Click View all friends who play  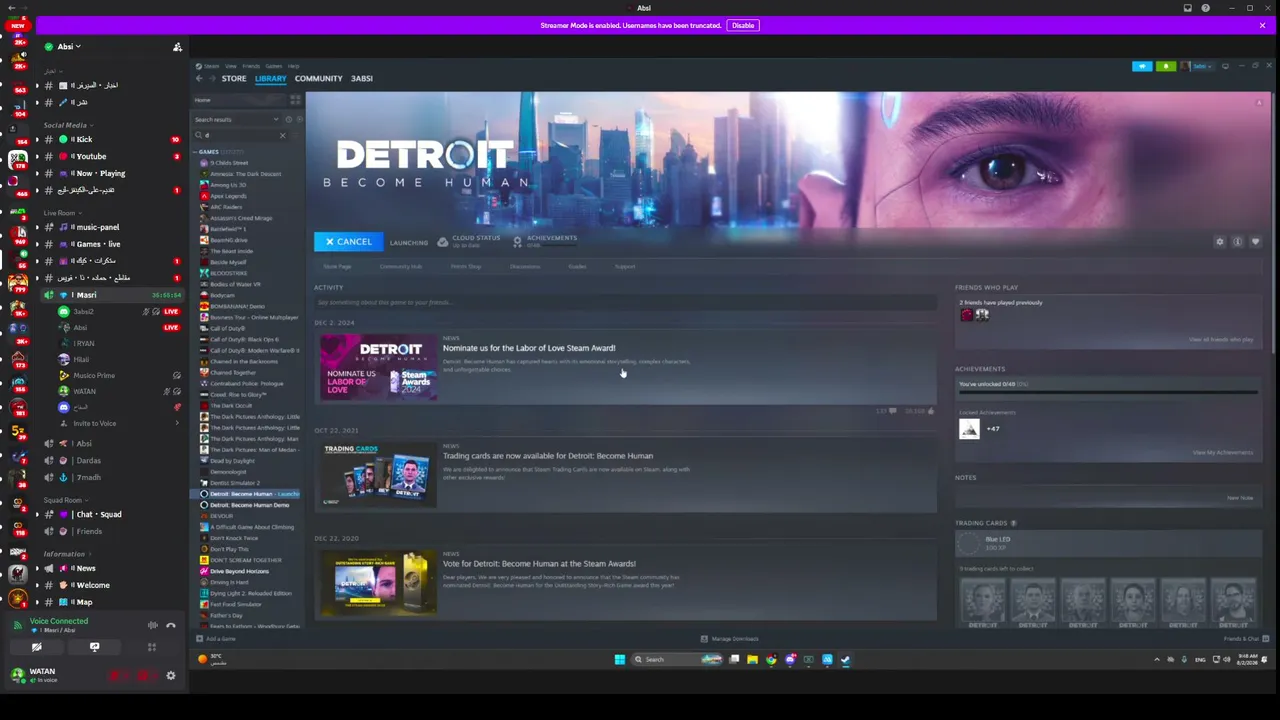tap(1221, 340)
